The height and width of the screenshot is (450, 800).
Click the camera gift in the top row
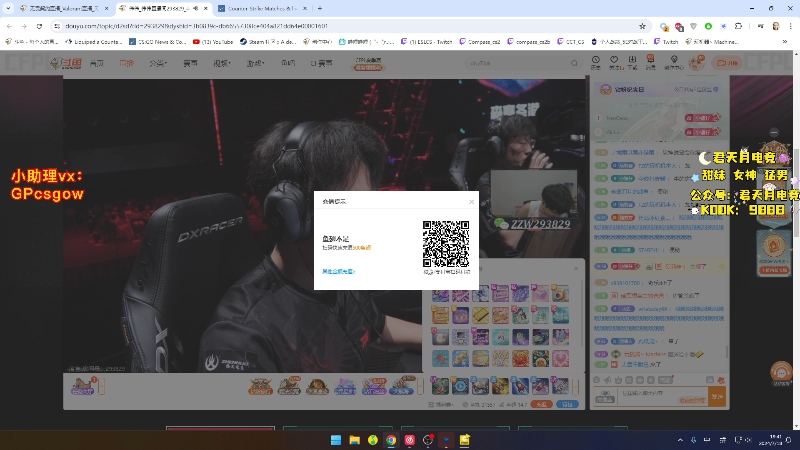pyautogui.click(x=560, y=294)
